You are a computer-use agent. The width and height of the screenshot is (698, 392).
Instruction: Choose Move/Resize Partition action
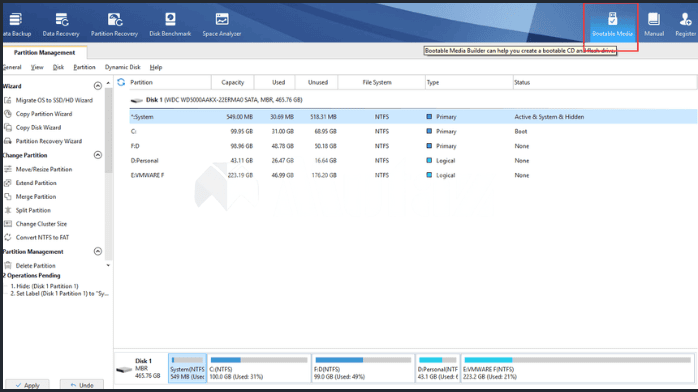point(38,169)
